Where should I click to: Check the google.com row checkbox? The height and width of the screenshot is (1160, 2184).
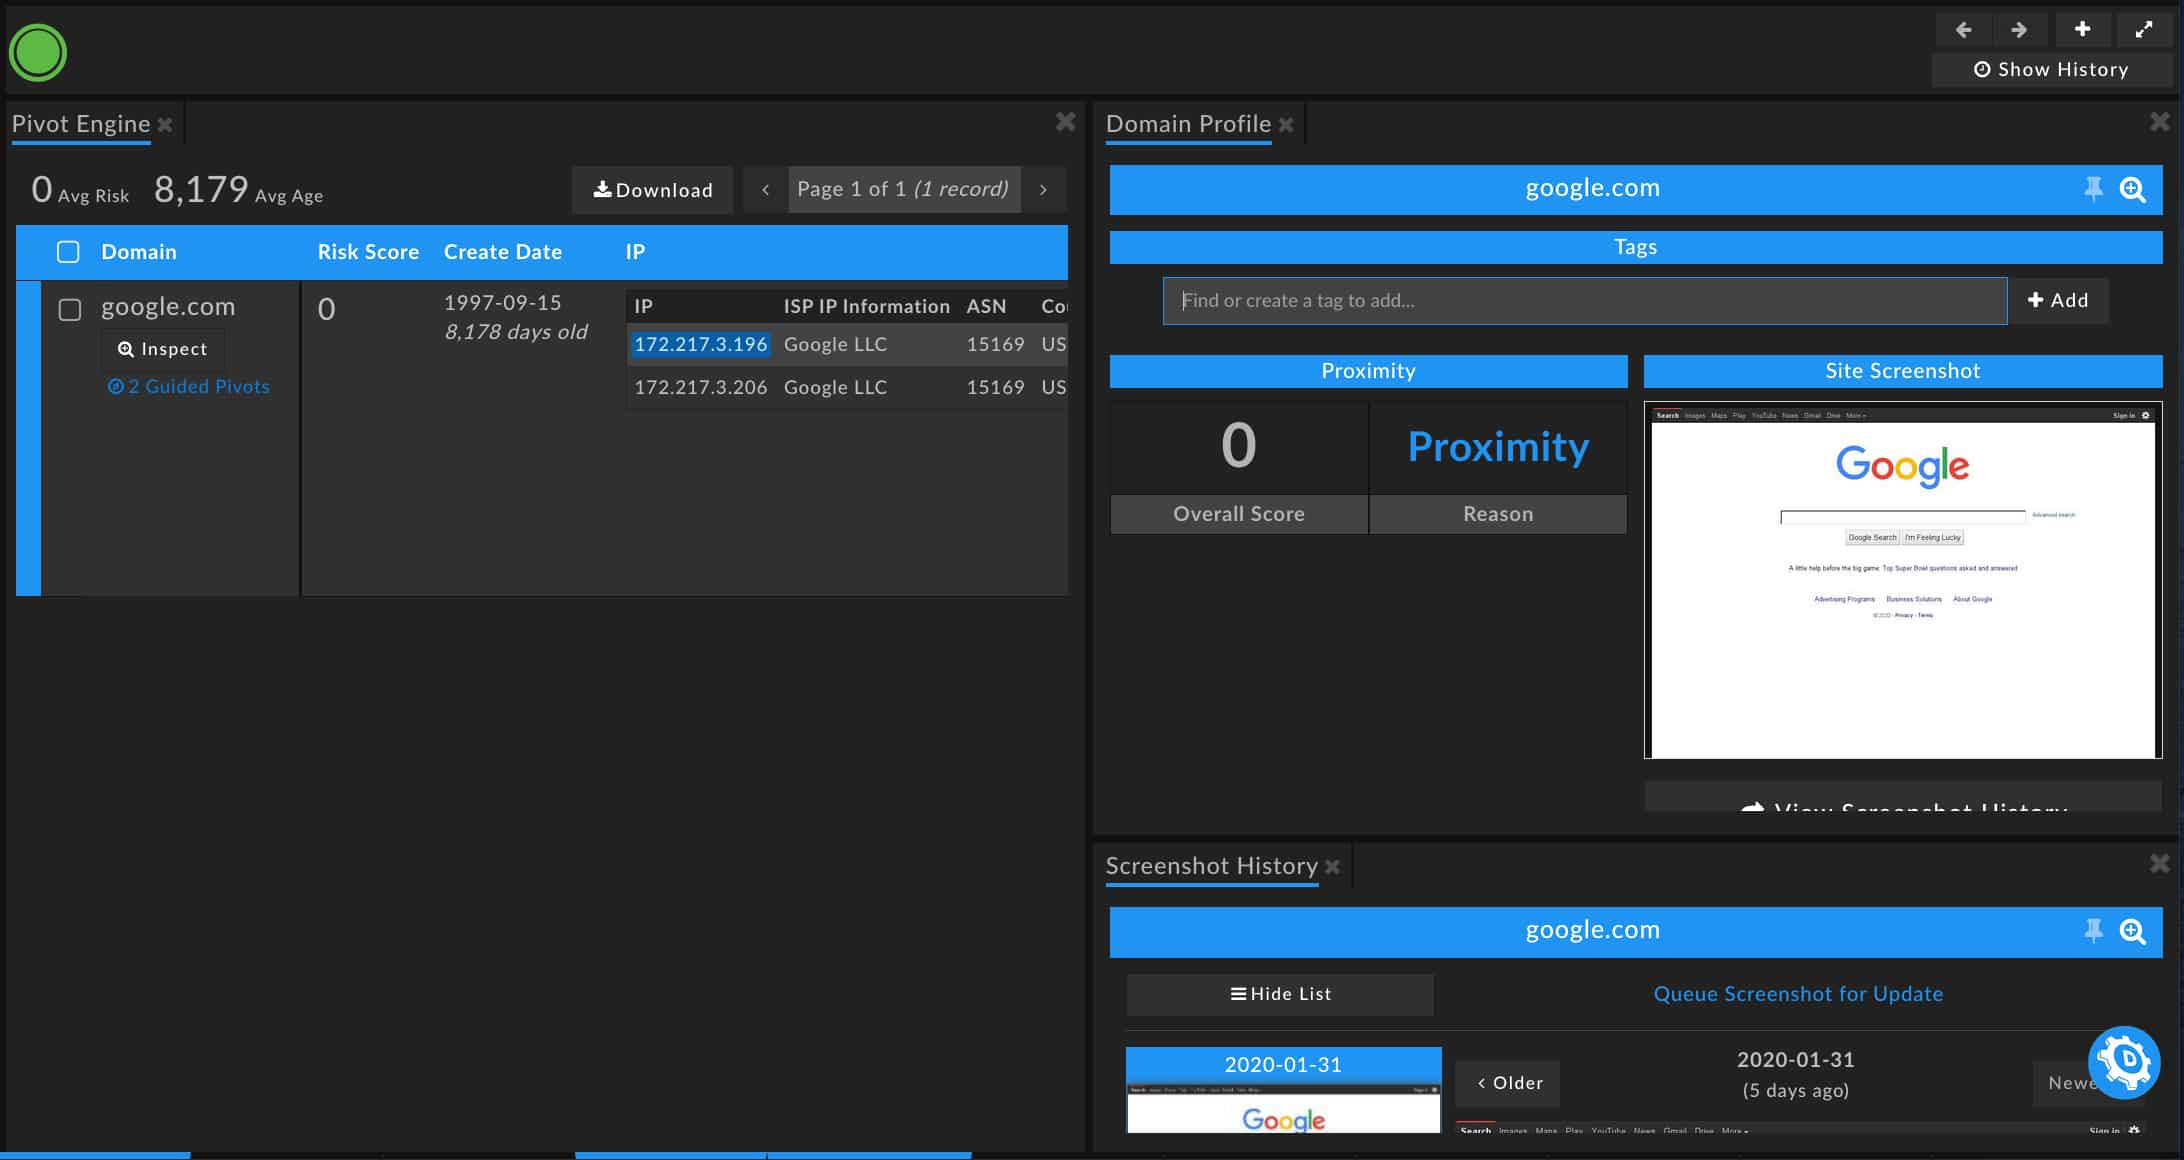[x=70, y=310]
